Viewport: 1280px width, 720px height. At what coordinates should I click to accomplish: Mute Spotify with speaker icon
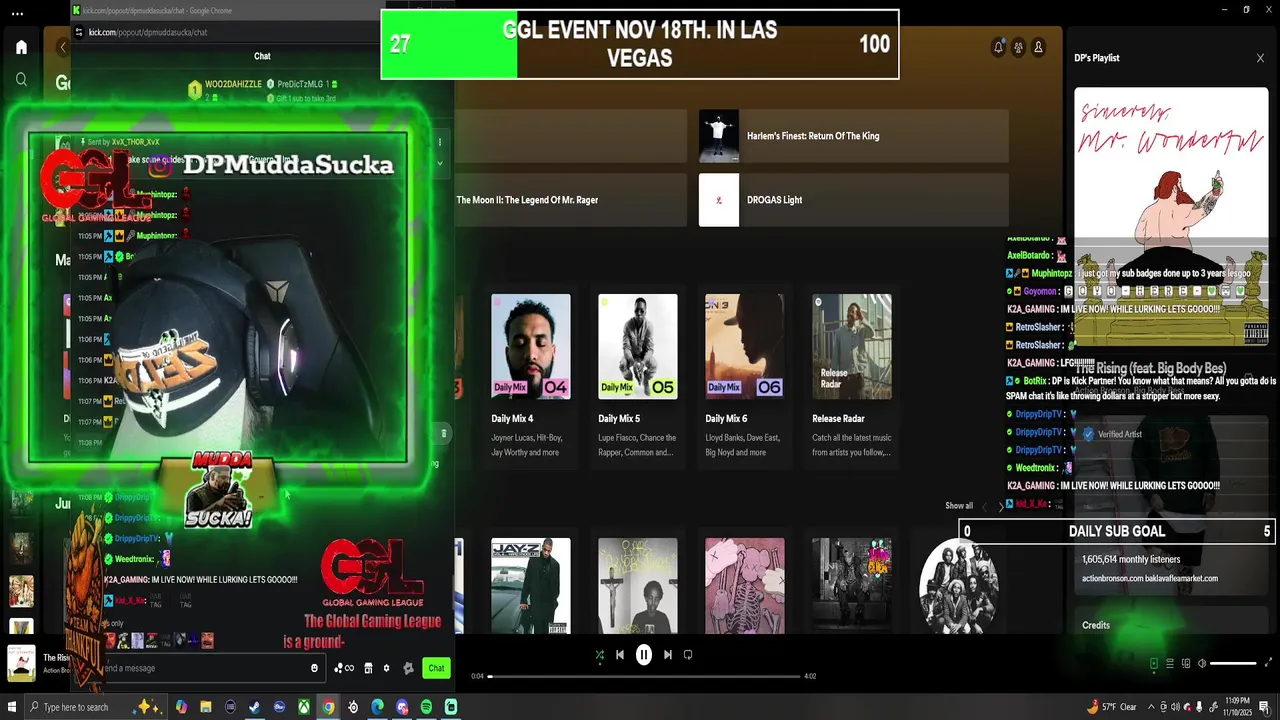(x=1201, y=663)
